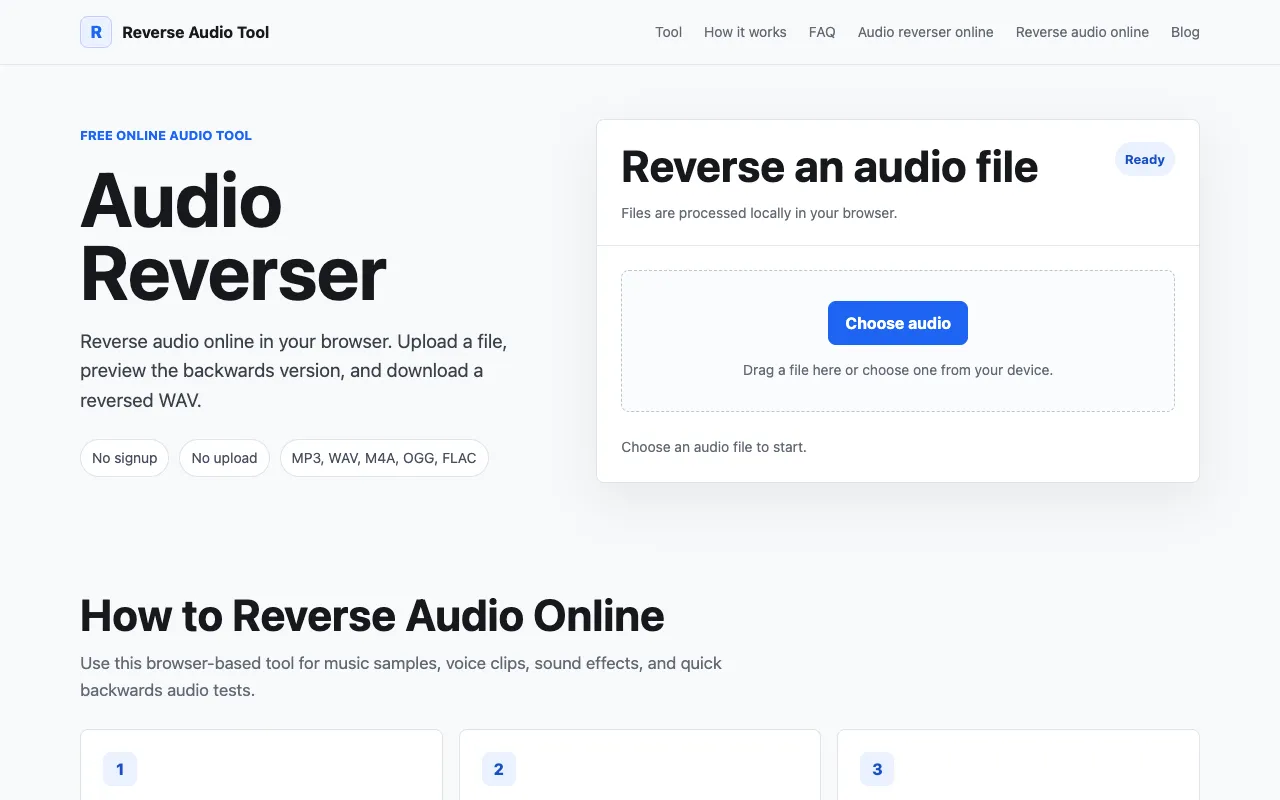
Task: Click the Ready status badge
Action: click(1145, 159)
